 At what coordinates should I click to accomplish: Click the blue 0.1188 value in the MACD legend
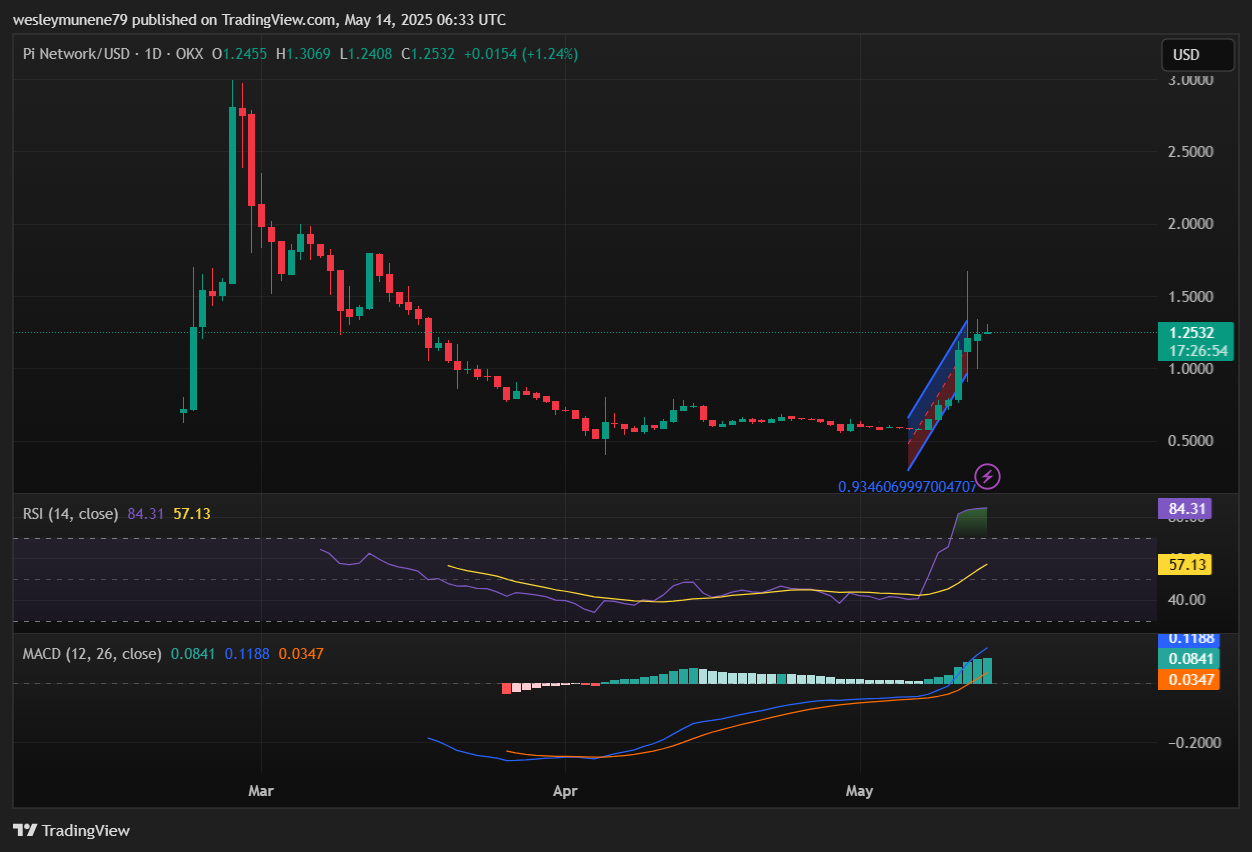click(247, 654)
